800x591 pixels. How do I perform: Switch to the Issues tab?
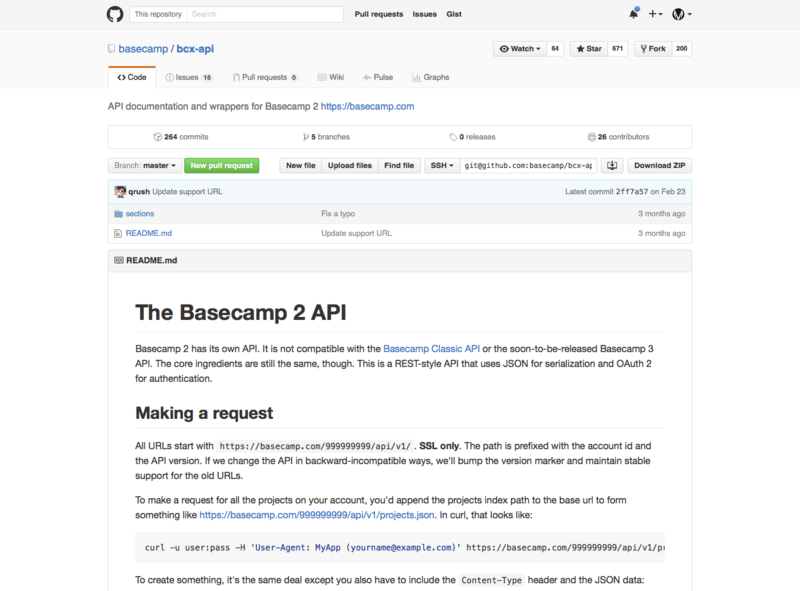(x=189, y=77)
